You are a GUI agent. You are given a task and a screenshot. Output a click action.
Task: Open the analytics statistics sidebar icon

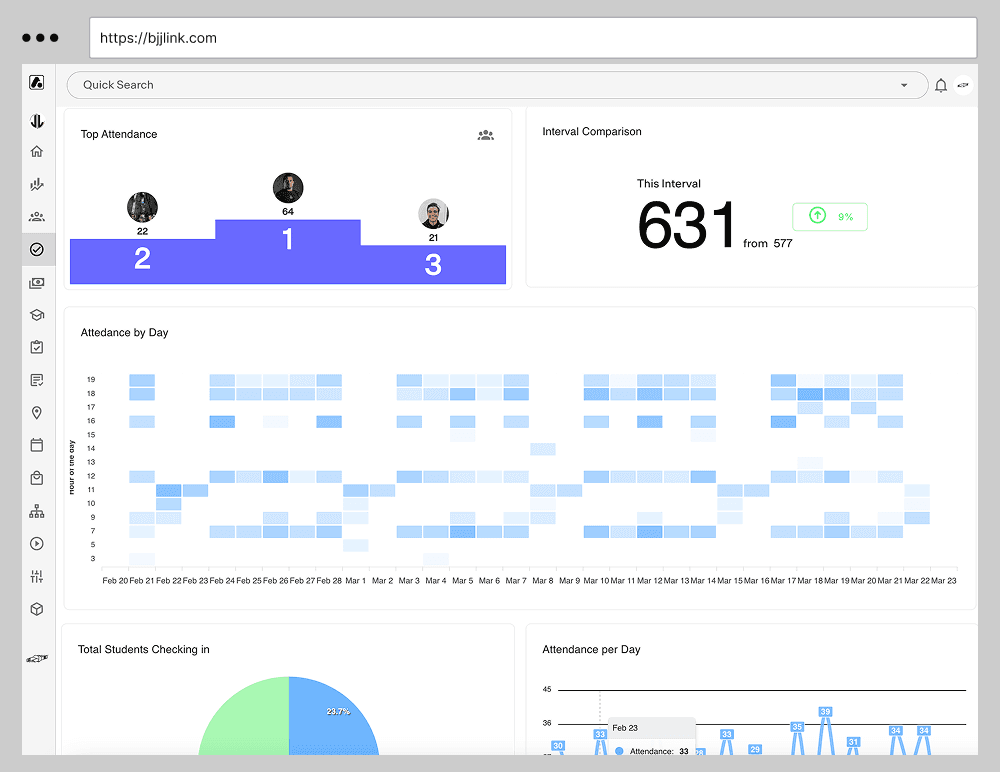pos(37,184)
